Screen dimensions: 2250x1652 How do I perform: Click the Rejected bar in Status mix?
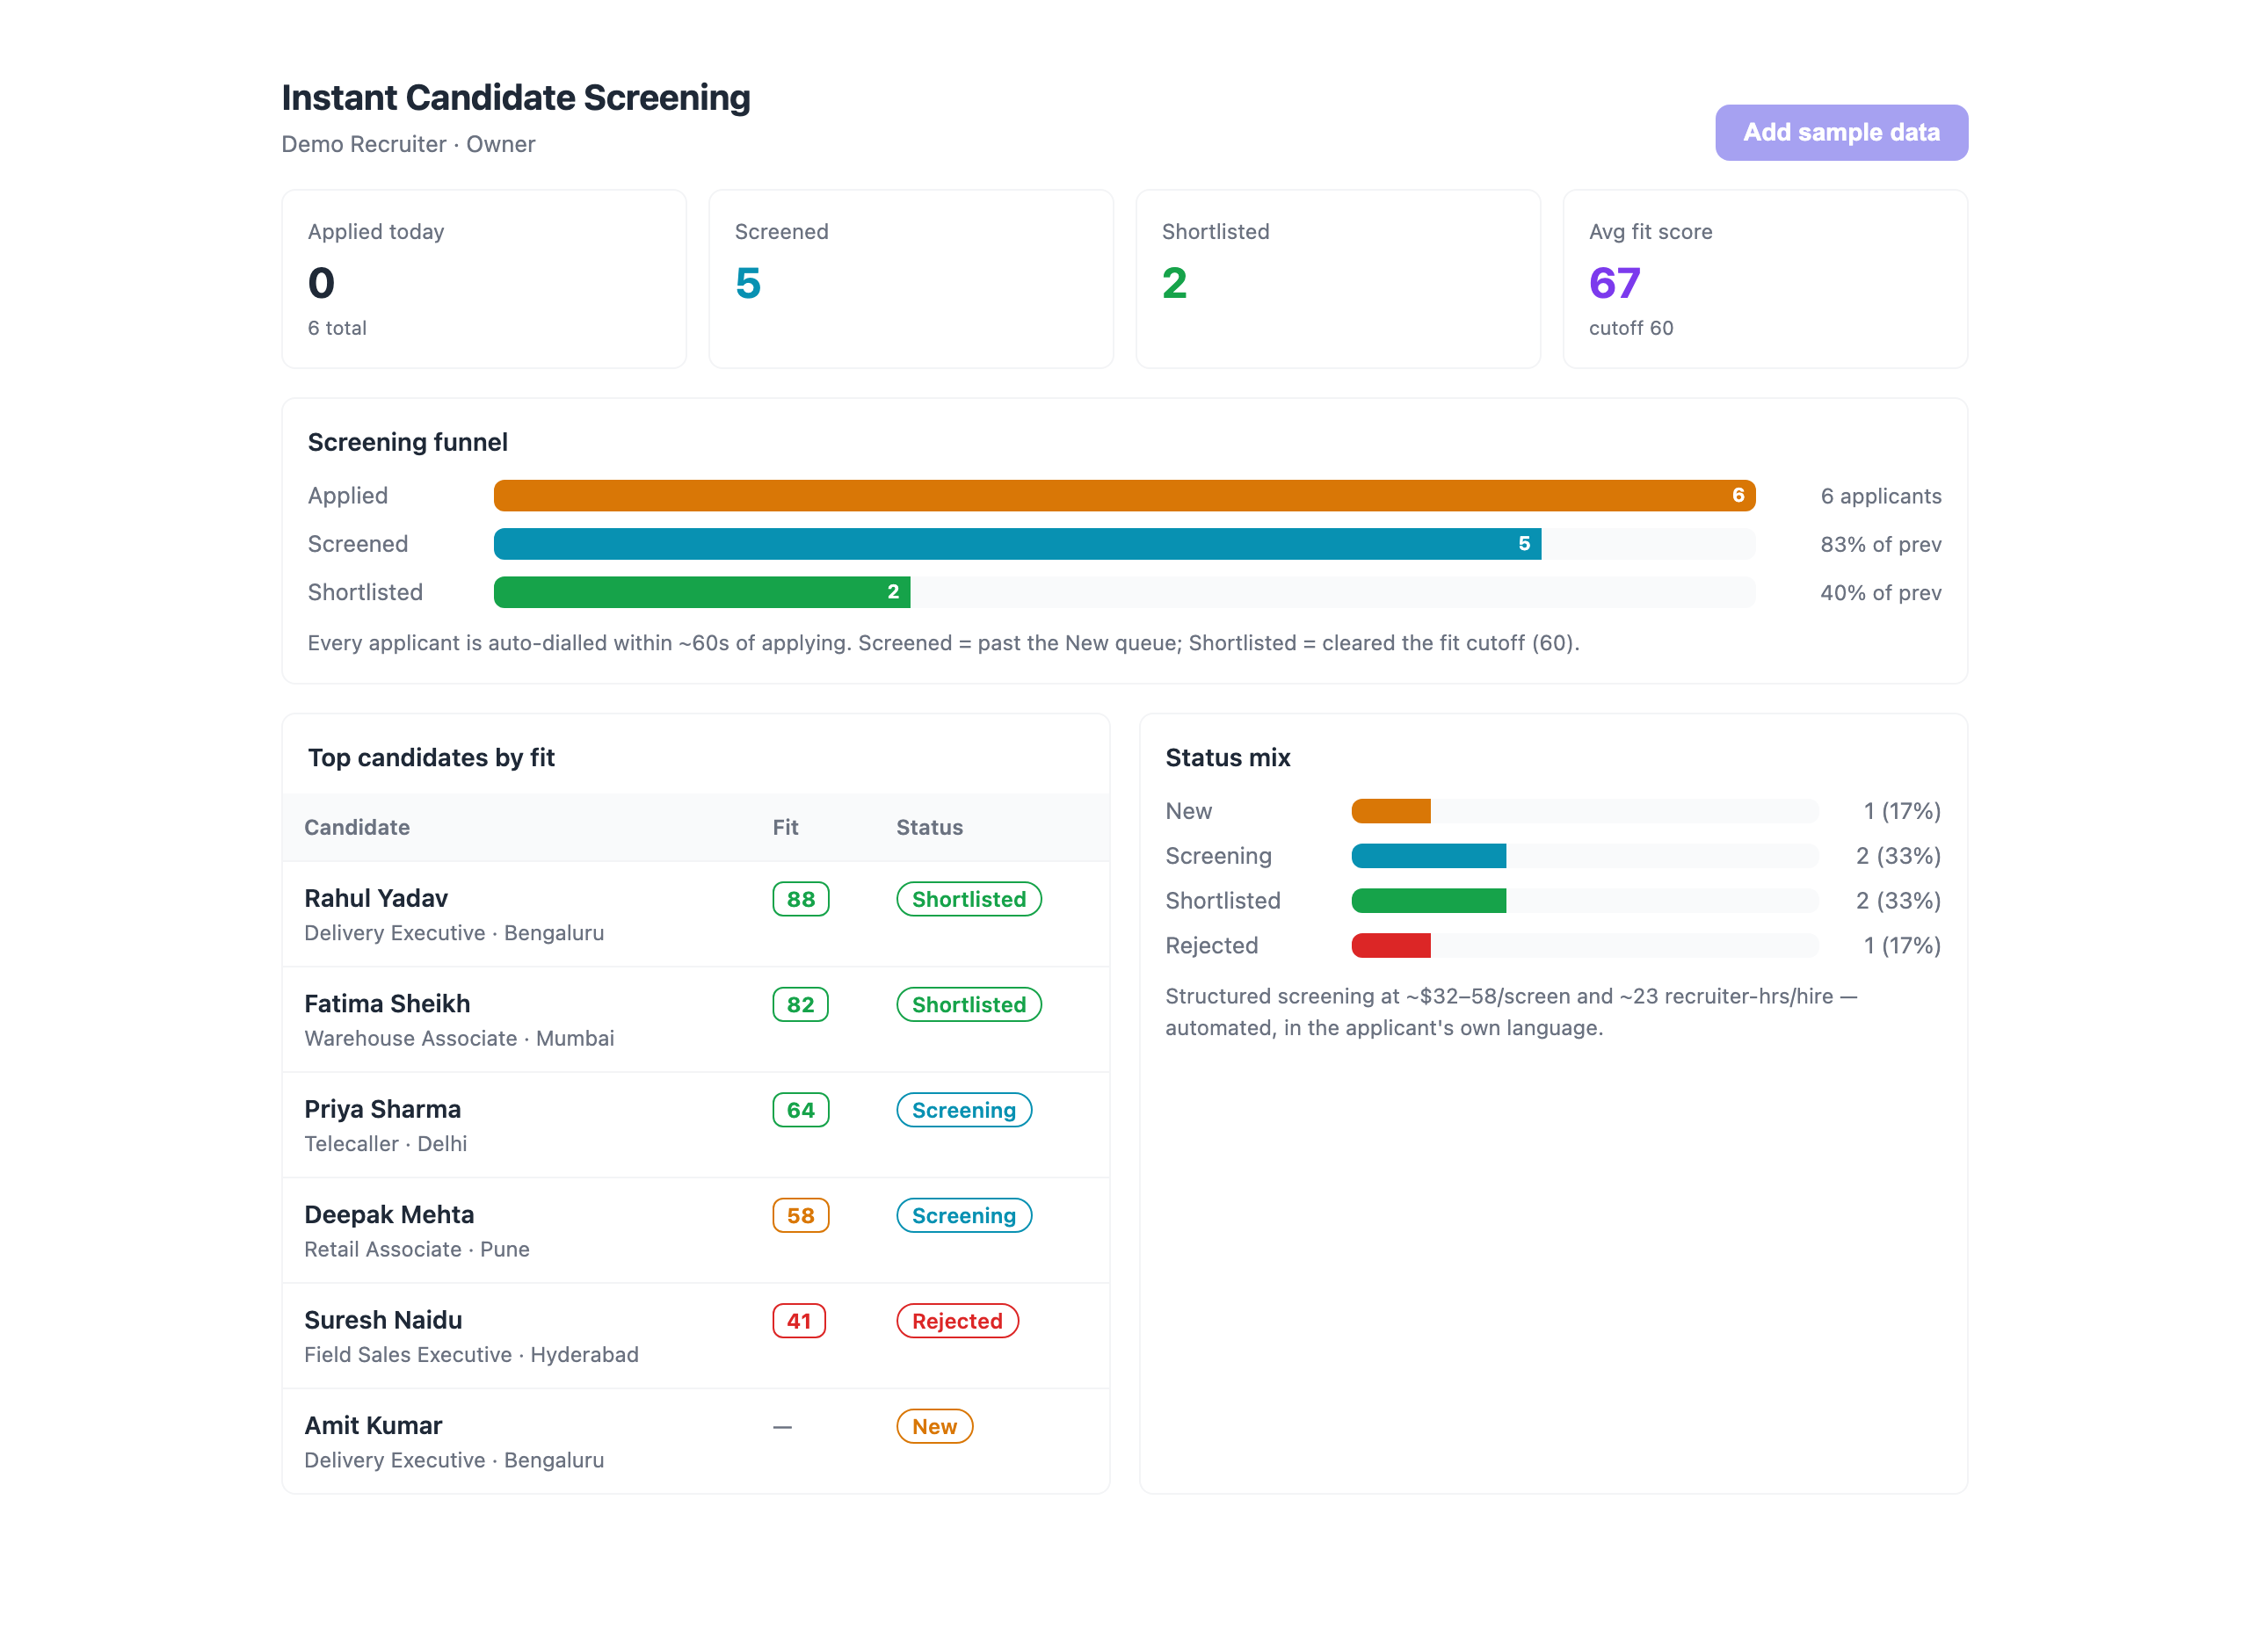[x=1390, y=946]
